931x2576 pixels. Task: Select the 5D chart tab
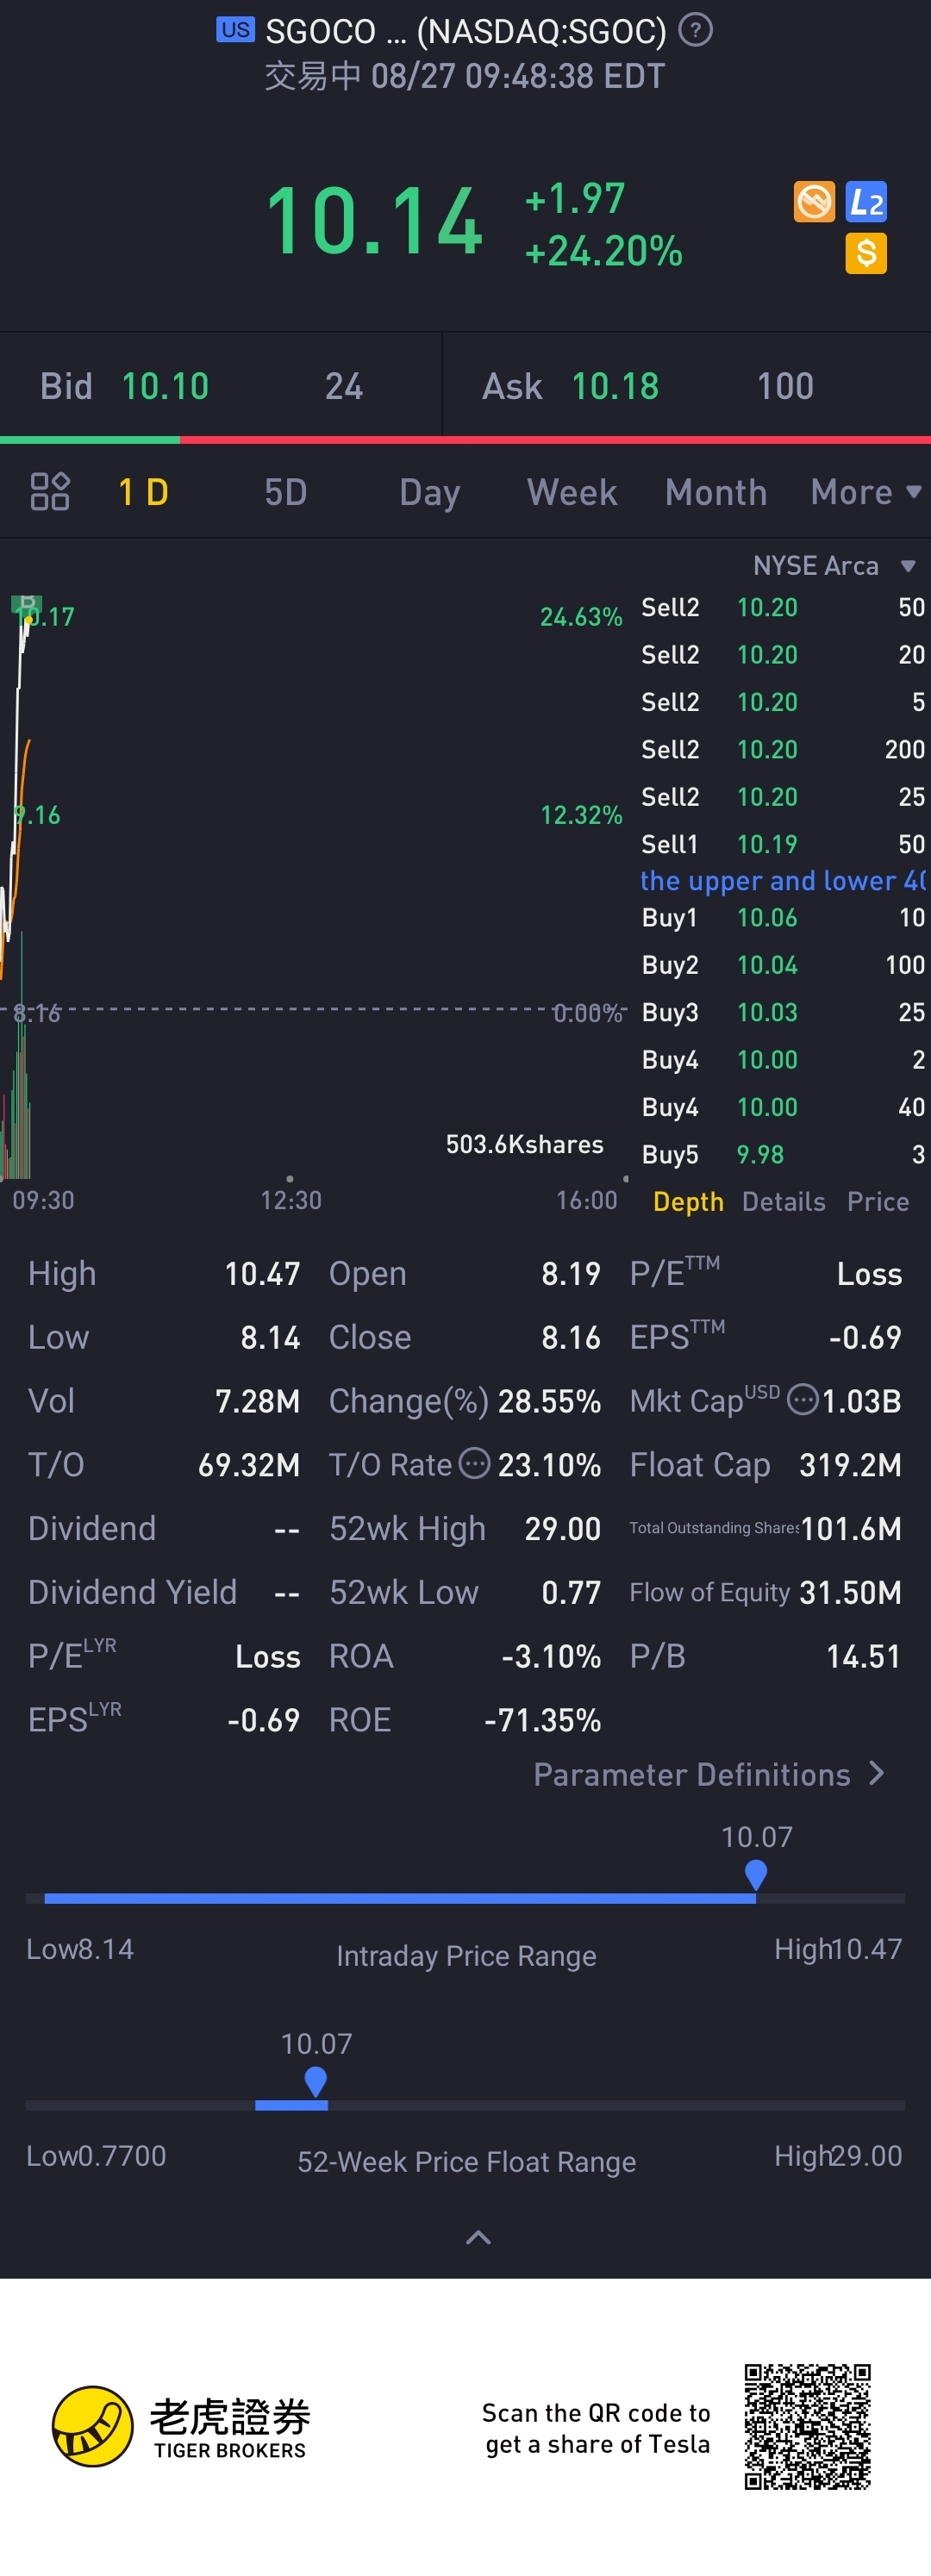[285, 492]
